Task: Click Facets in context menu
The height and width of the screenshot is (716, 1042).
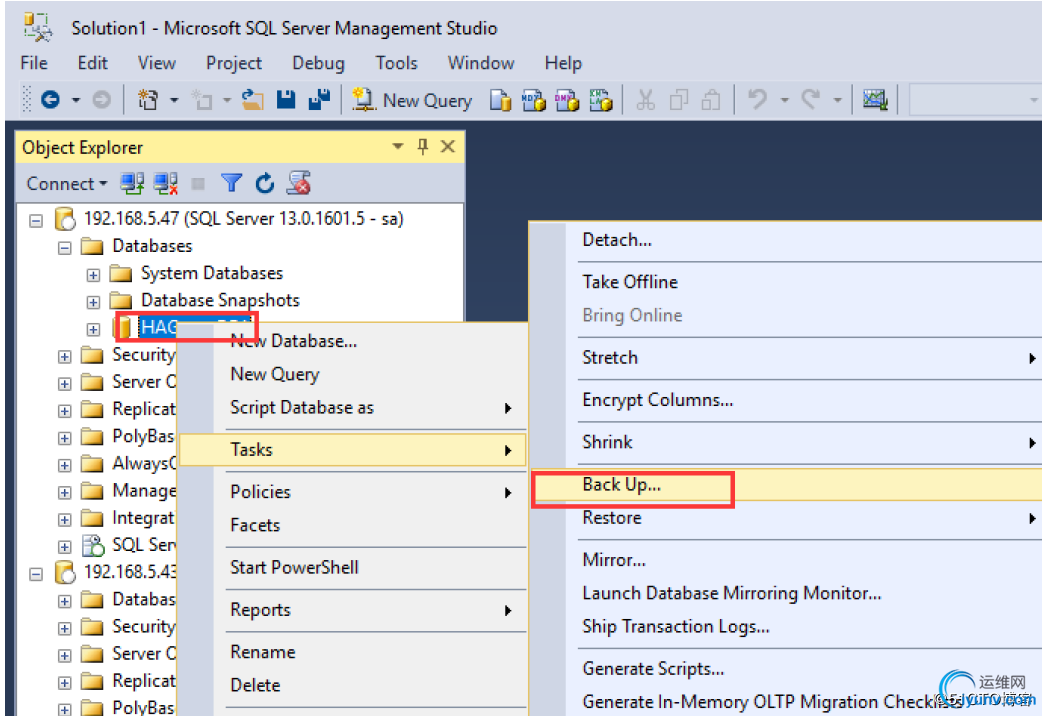Action: click(x=353, y=525)
